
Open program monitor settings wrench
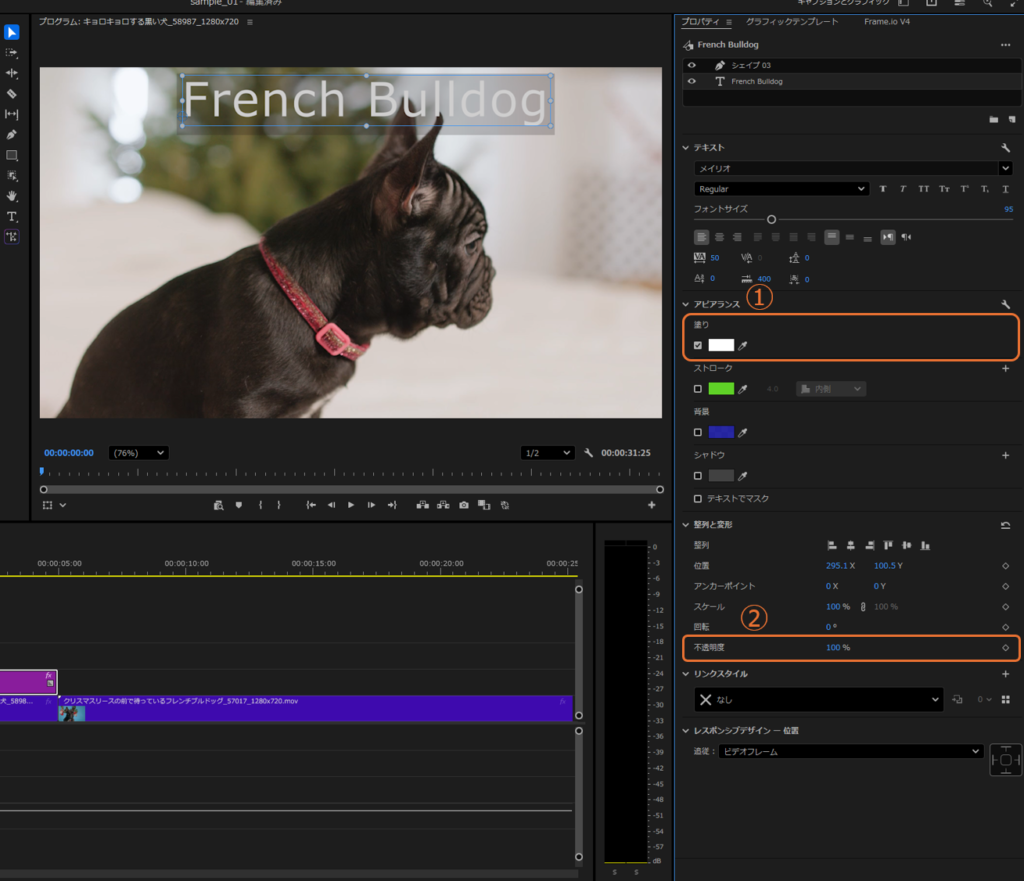[588, 453]
